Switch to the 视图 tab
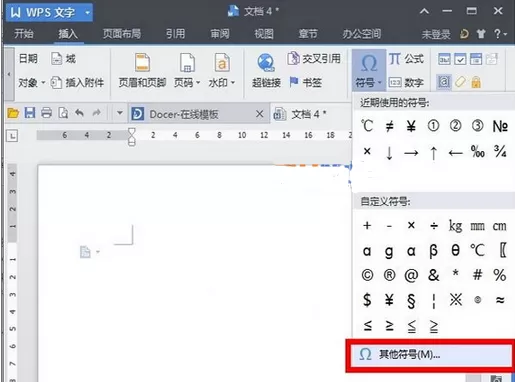Image resolution: width=515 pixels, height=382 pixels. 264,34
